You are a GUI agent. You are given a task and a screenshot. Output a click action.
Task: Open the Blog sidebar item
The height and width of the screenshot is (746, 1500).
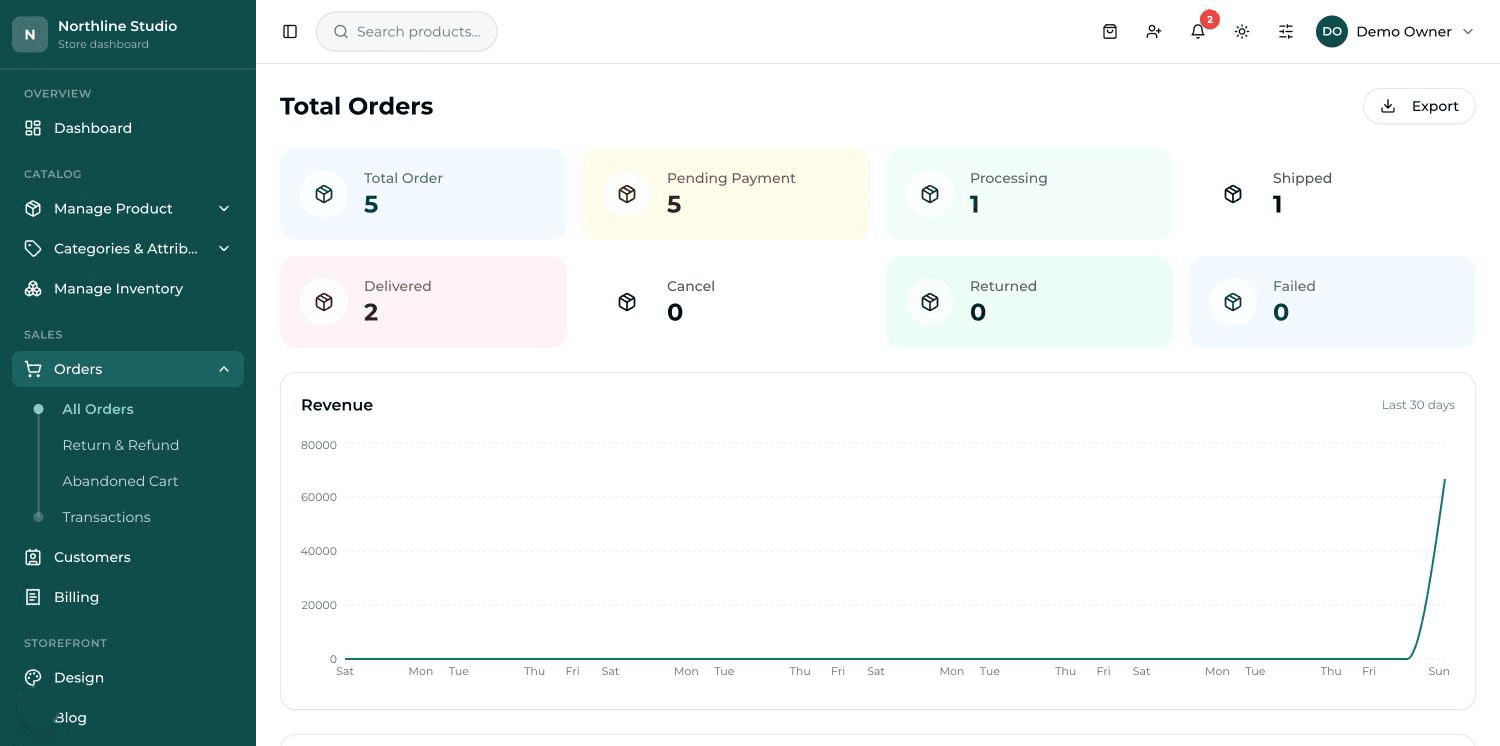coord(128,718)
